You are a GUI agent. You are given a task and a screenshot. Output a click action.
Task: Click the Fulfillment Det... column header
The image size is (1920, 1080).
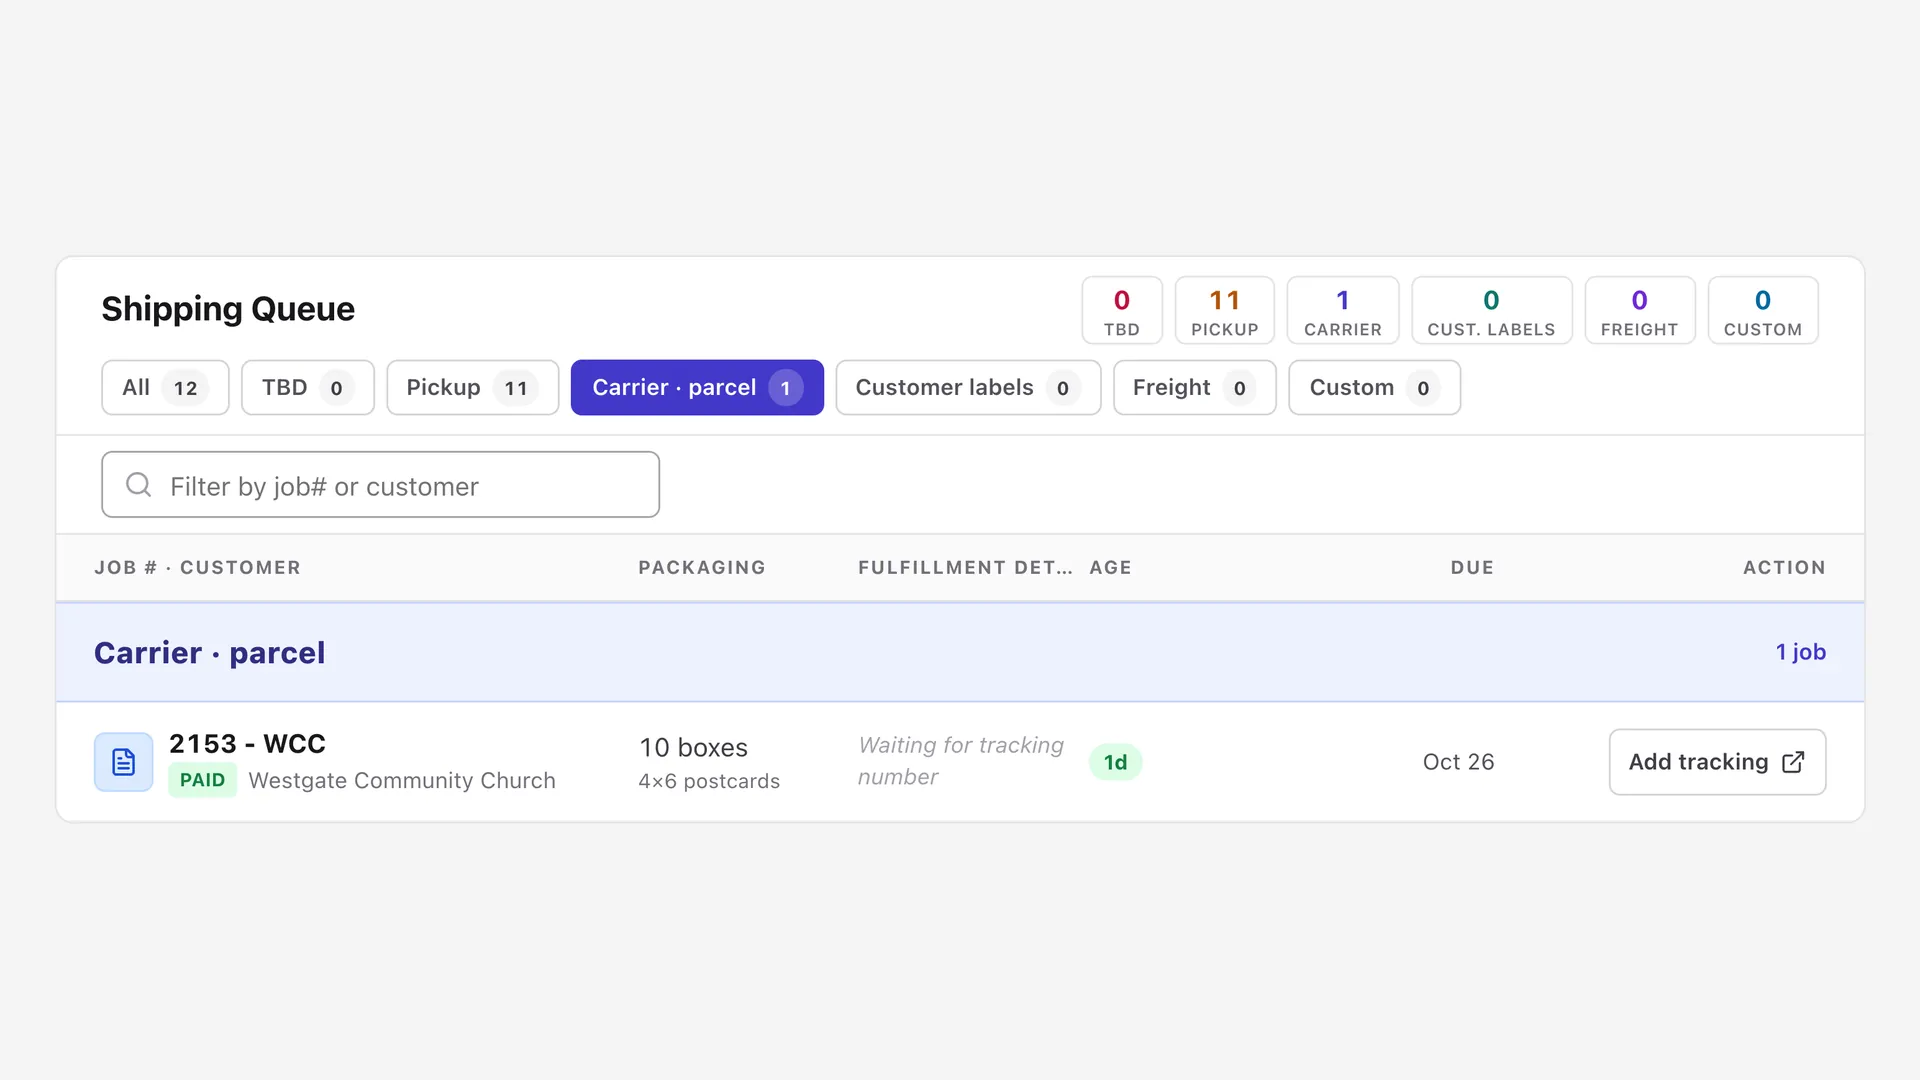coord(965,568)
